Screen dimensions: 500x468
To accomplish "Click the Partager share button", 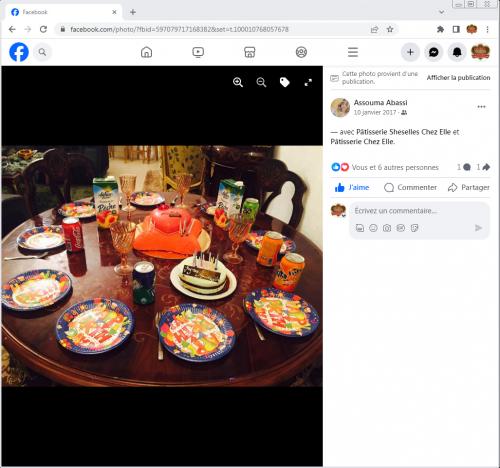I will [x=469, y=188].
